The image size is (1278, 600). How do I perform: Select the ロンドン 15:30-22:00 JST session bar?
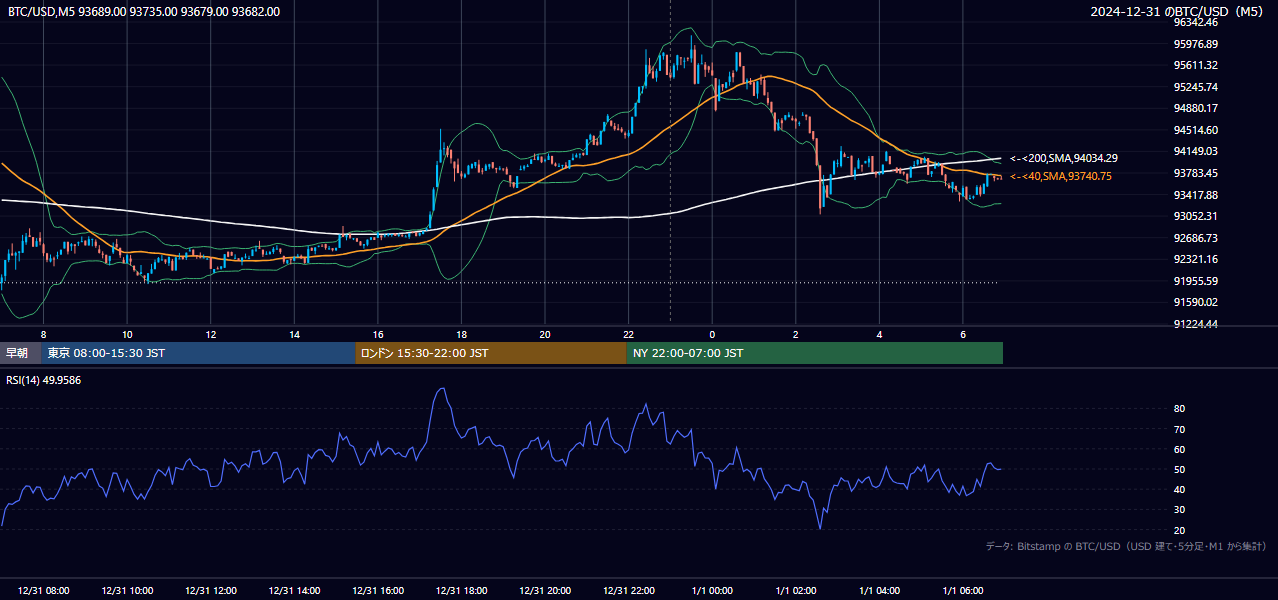[491, 353]
